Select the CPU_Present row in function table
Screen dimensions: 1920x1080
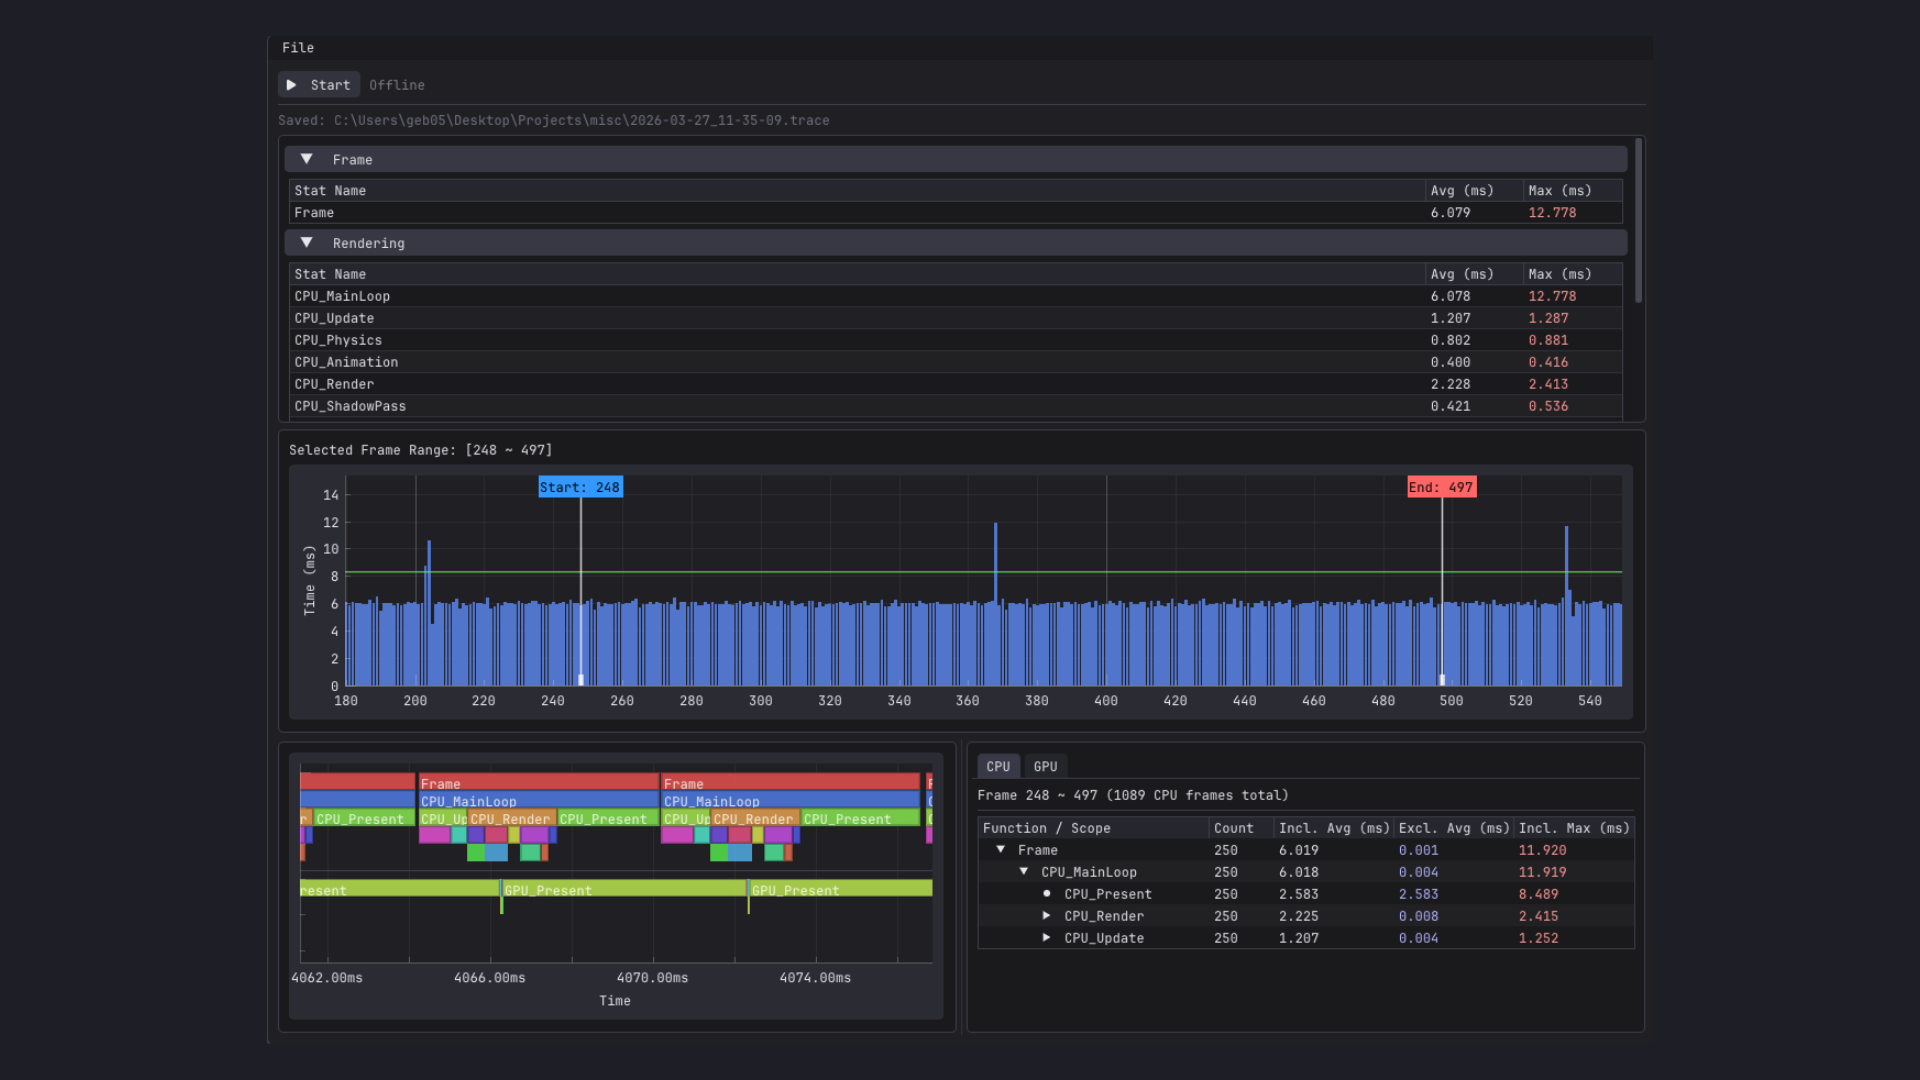[1107, 894]
